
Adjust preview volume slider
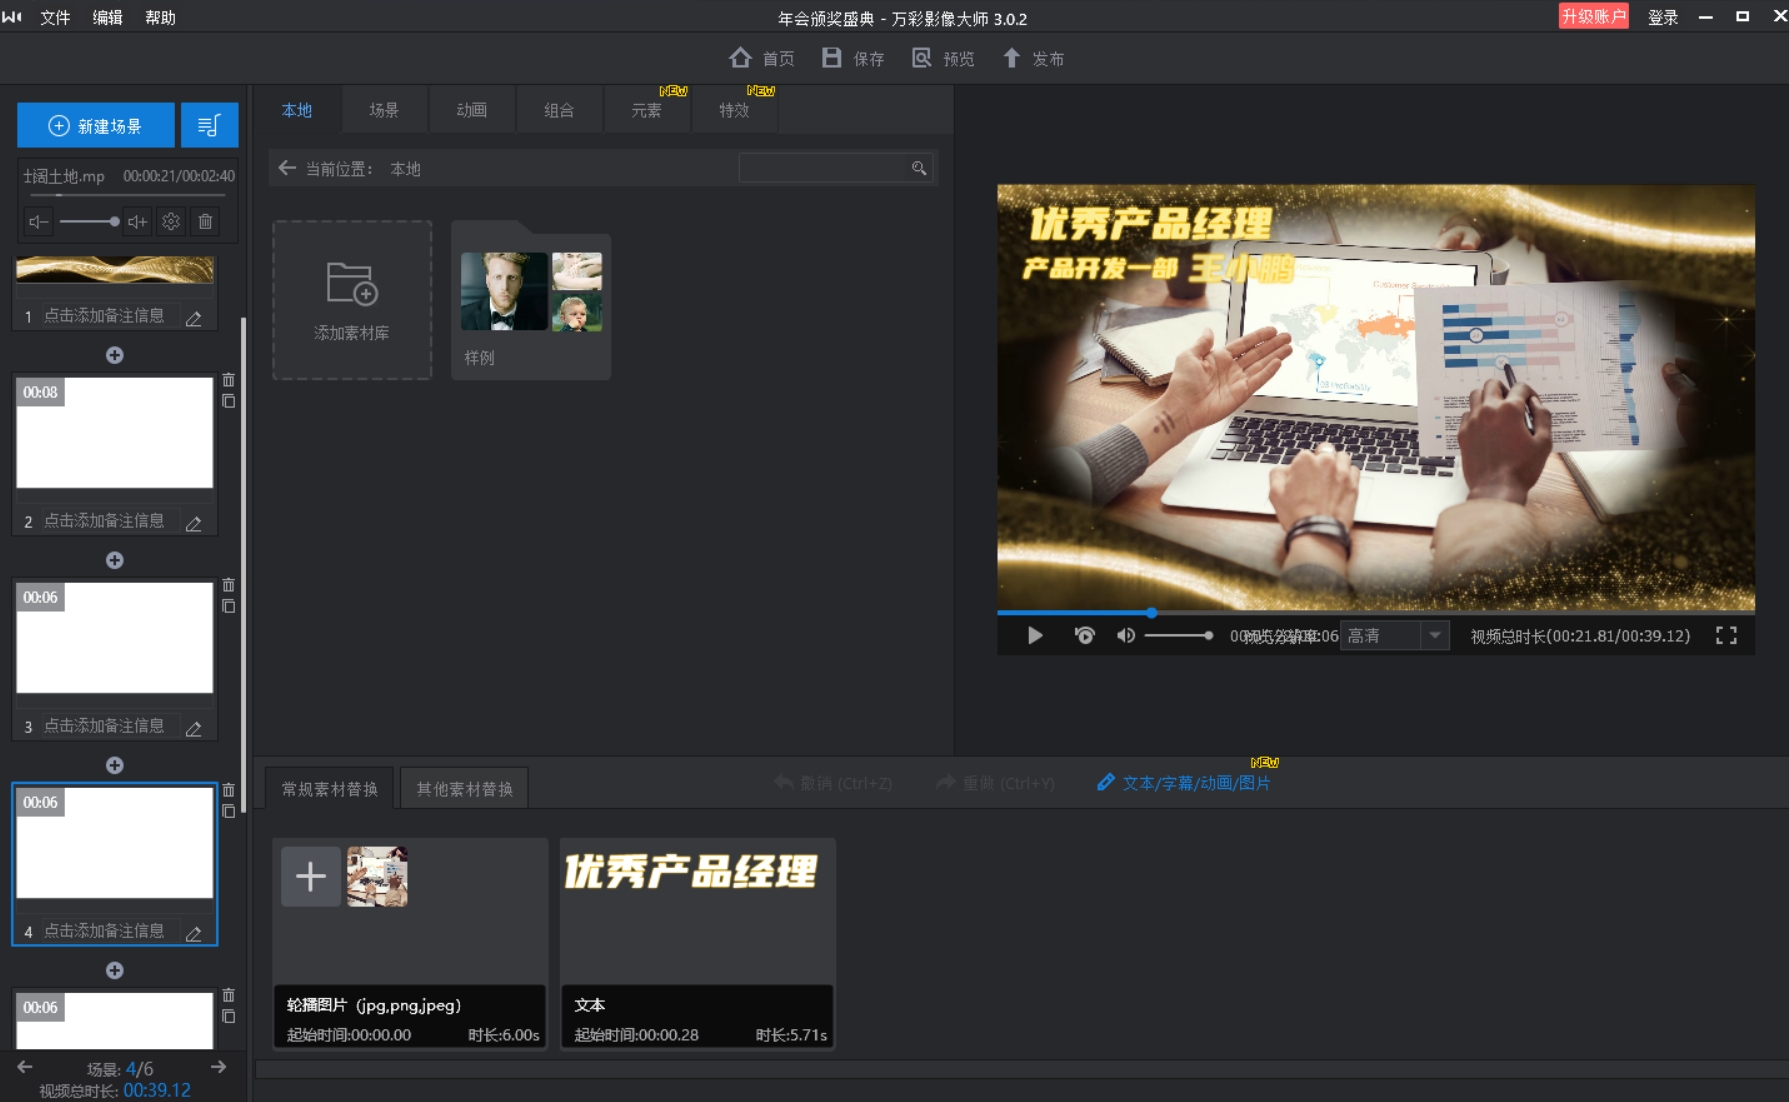[x=1178, y=635]
